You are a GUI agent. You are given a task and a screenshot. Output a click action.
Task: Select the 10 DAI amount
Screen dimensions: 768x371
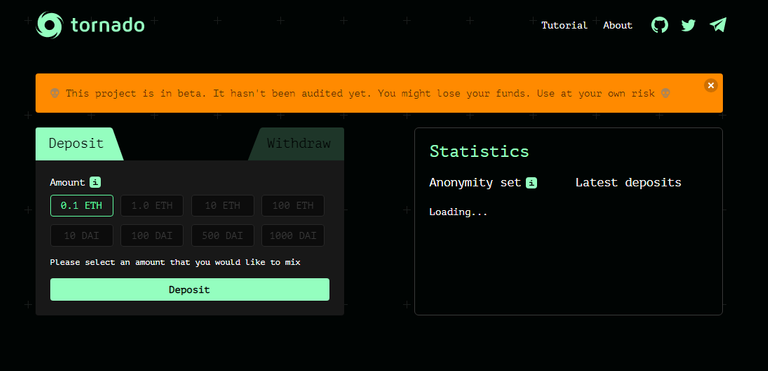82,236
